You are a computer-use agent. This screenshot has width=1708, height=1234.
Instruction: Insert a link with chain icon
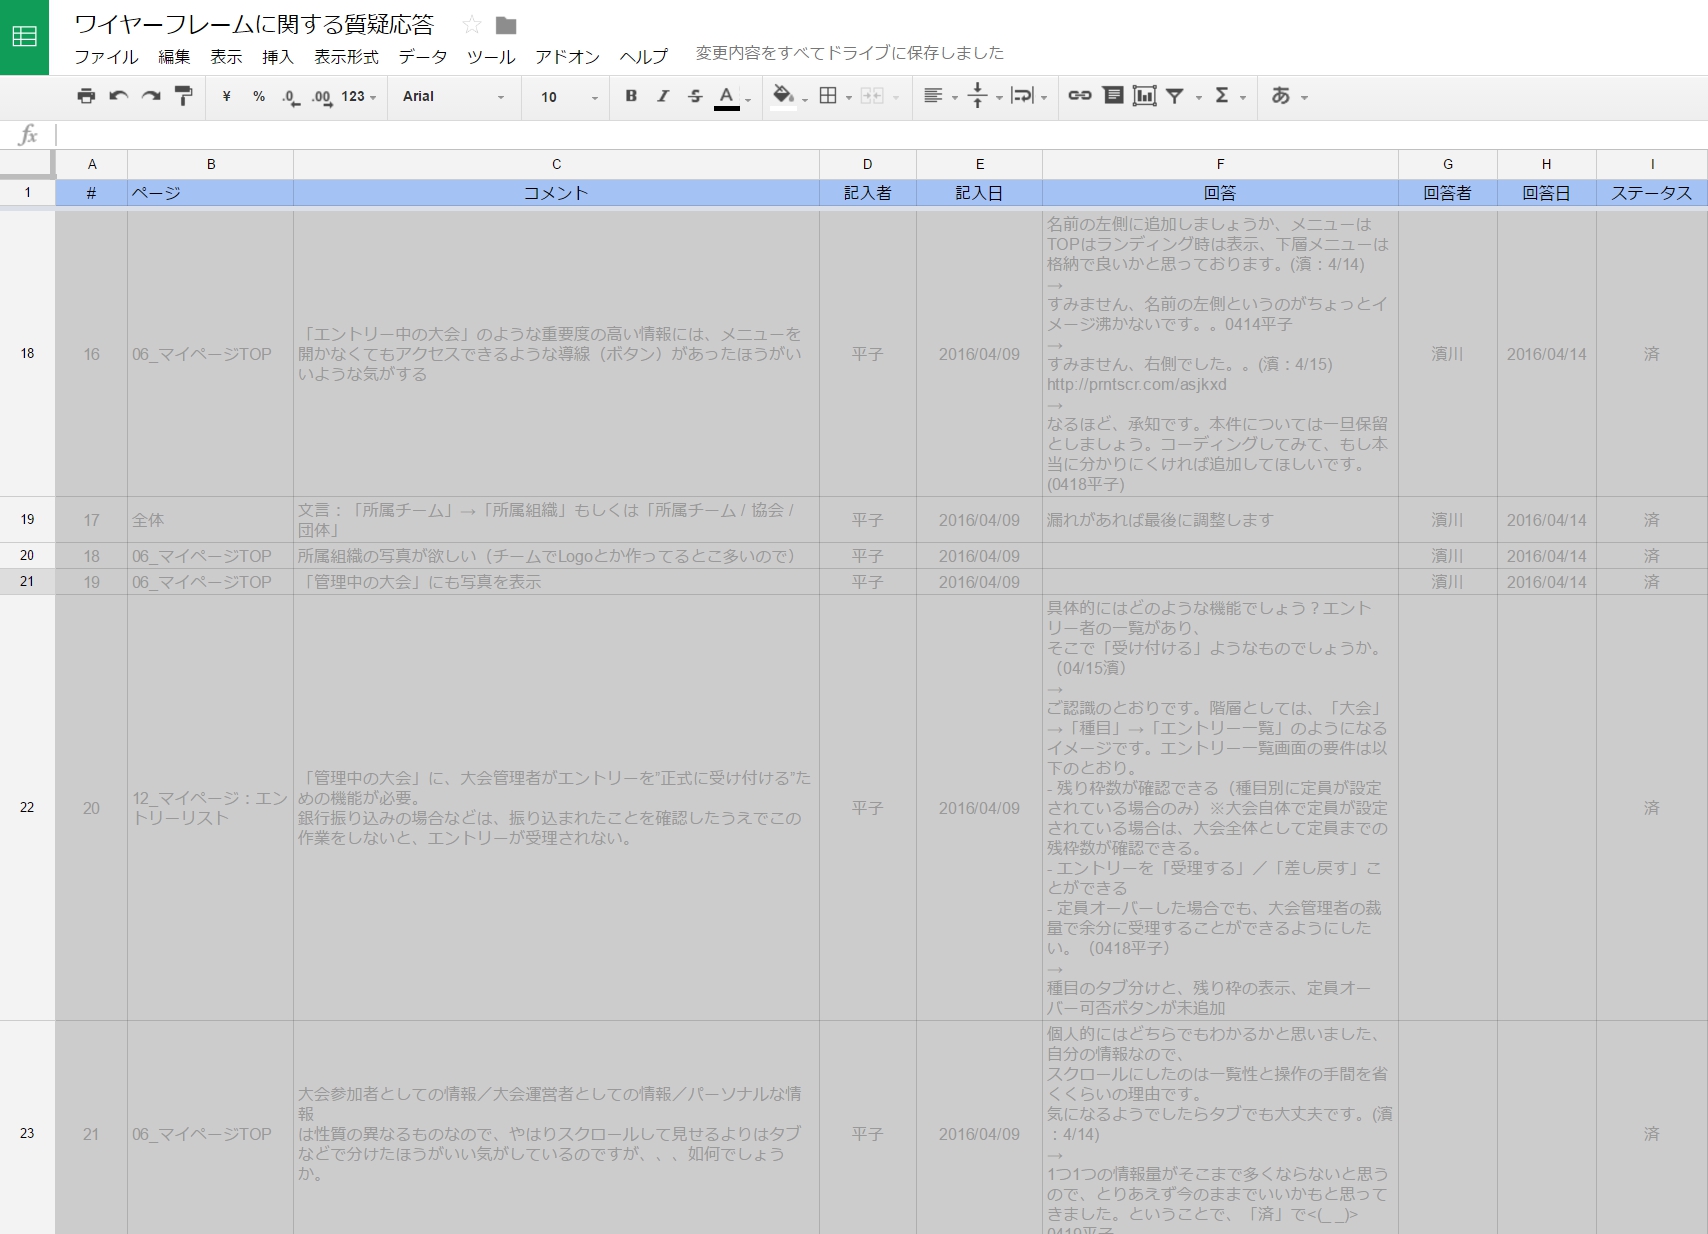click(x=1080, y=96)
